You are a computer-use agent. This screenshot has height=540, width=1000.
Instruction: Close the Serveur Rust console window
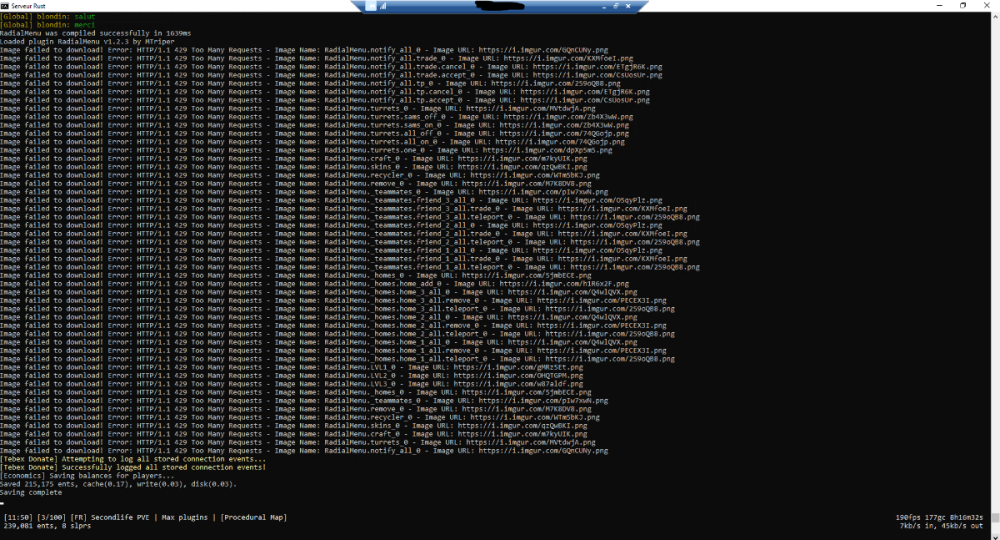(x=987, y=5)
